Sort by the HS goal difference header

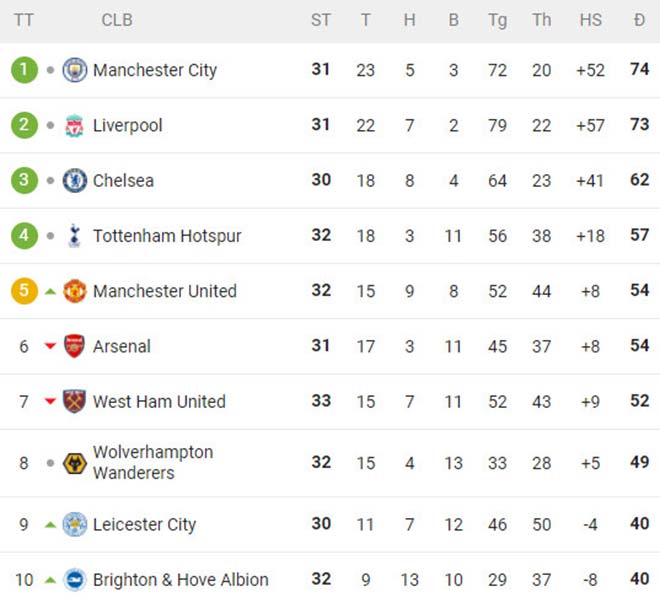click(591, 20)
